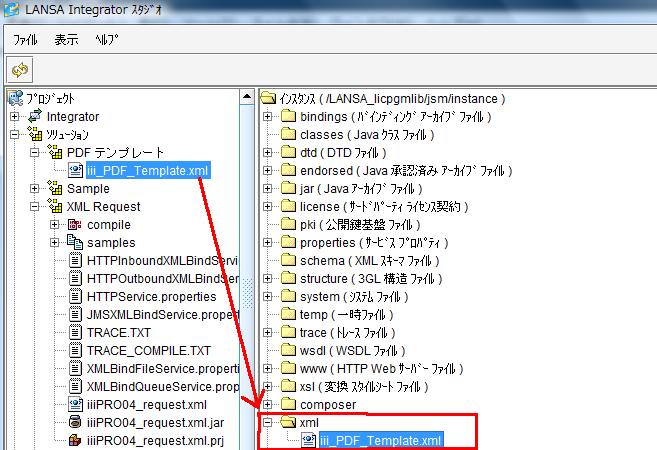Screen dimensions: 657x450
Task: Click the refresh toolbar button
Action: [x=20, y=70]
